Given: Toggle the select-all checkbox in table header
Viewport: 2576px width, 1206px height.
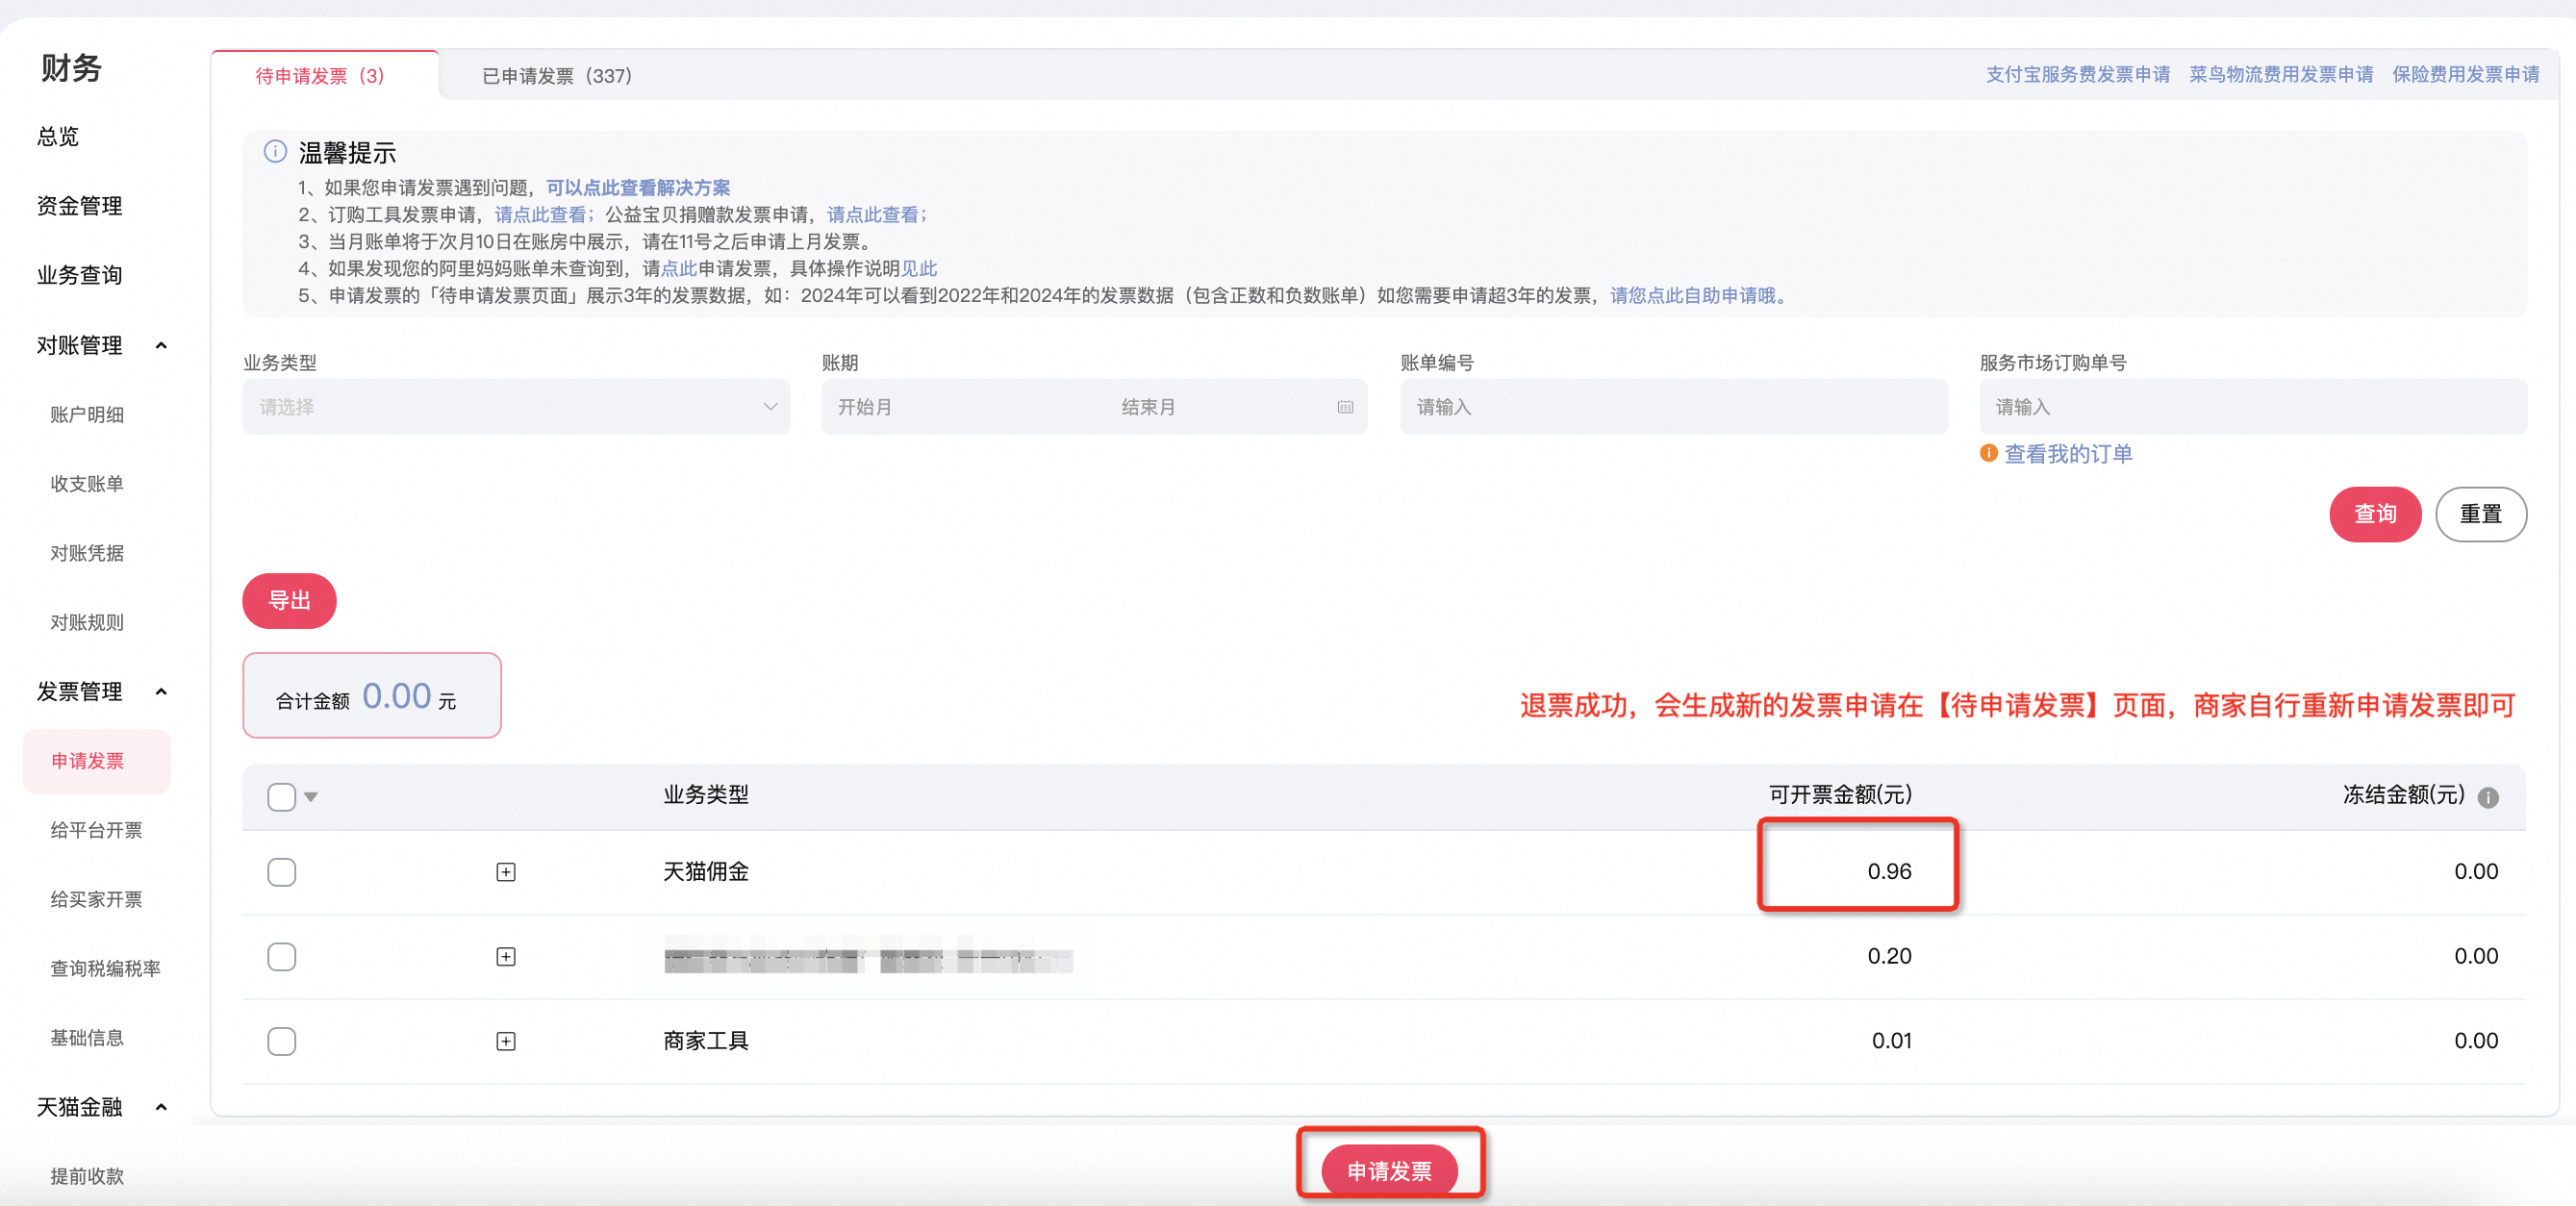Looking at the screenshot, I should [282, 797].
